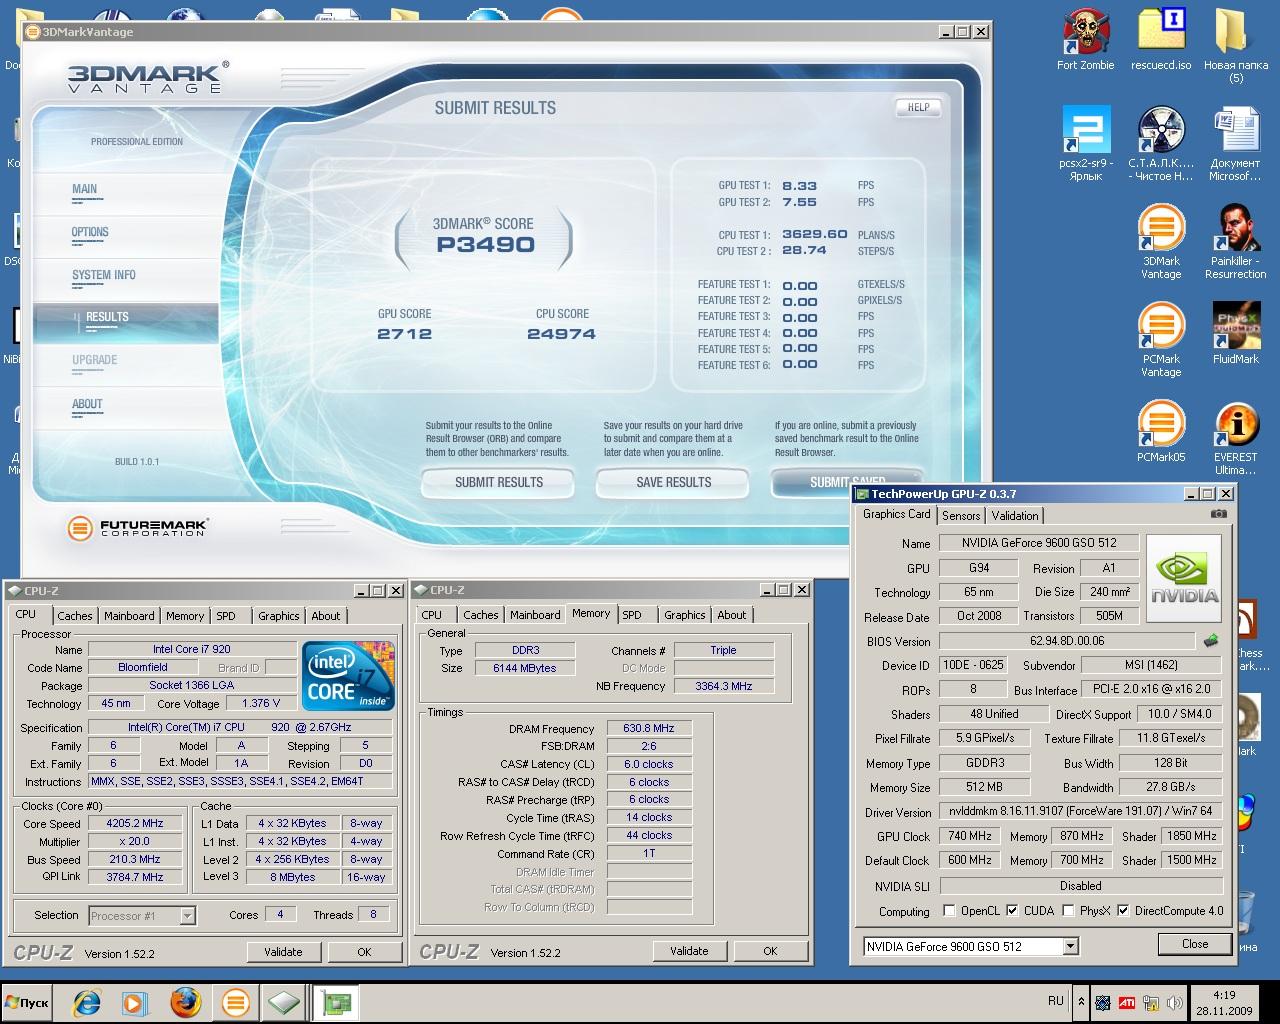
Task: Click the BIOS save chip icon in GPU-Z
Action: [1211, 641]
